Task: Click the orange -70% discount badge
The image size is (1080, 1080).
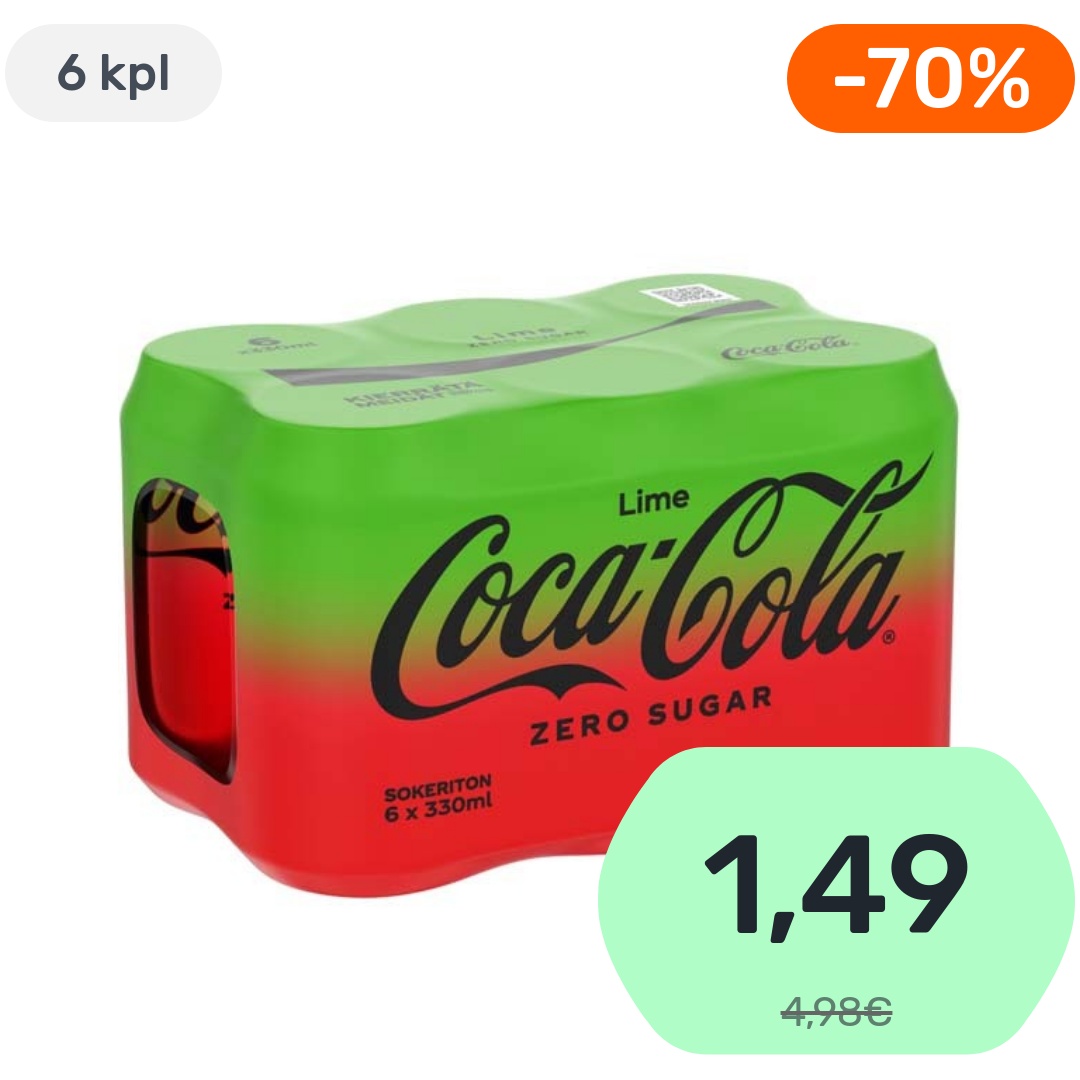Action: [931, 78]
